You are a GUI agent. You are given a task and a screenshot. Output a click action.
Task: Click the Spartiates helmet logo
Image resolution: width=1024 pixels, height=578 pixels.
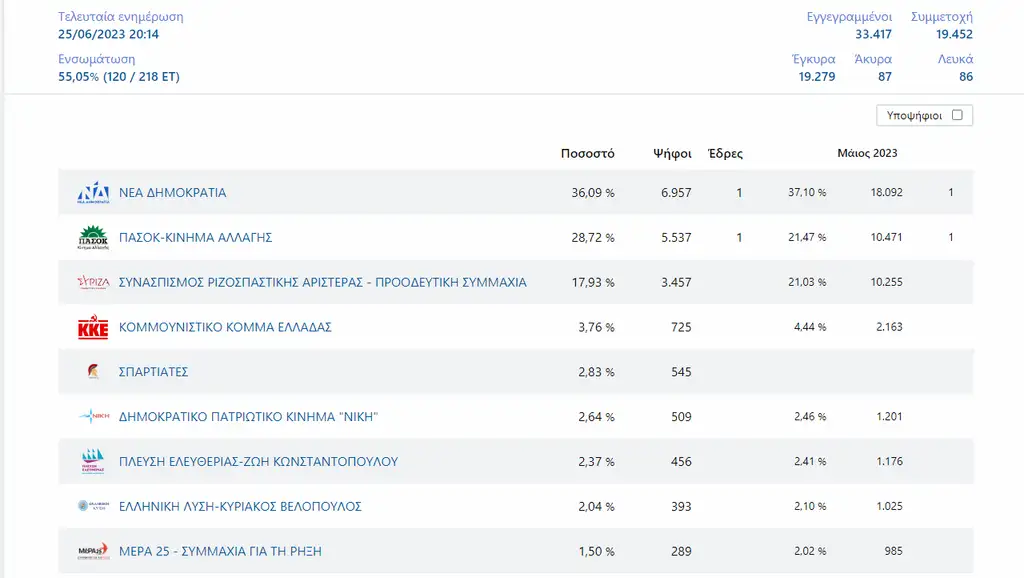tap(93, 372)
